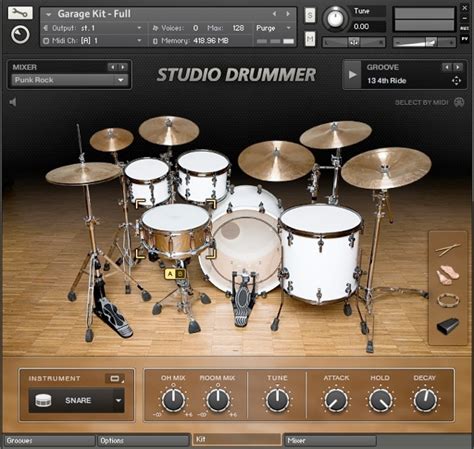Click the Tune value 0.00 field

point(369,27)
